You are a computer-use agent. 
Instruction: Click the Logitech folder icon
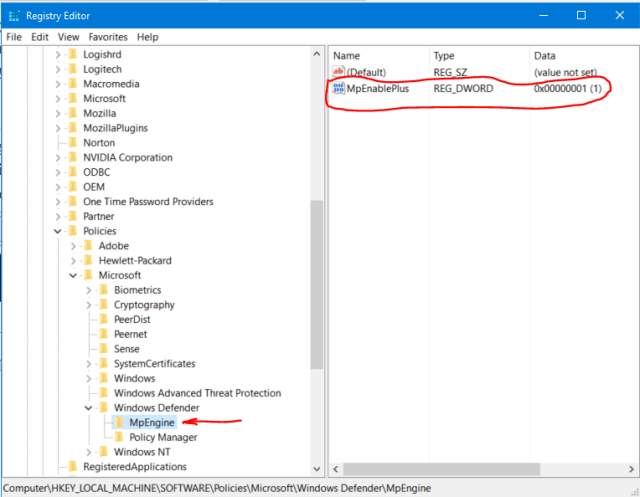73,69
